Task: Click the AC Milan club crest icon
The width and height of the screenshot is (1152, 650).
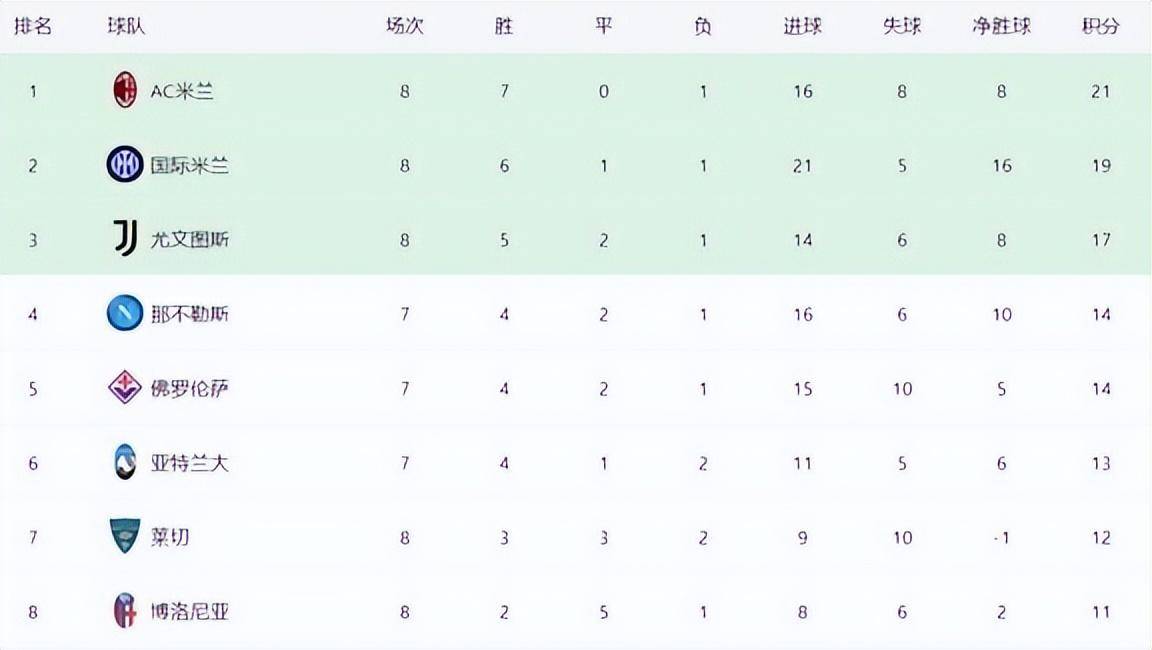Action: (x=124, y=91)
